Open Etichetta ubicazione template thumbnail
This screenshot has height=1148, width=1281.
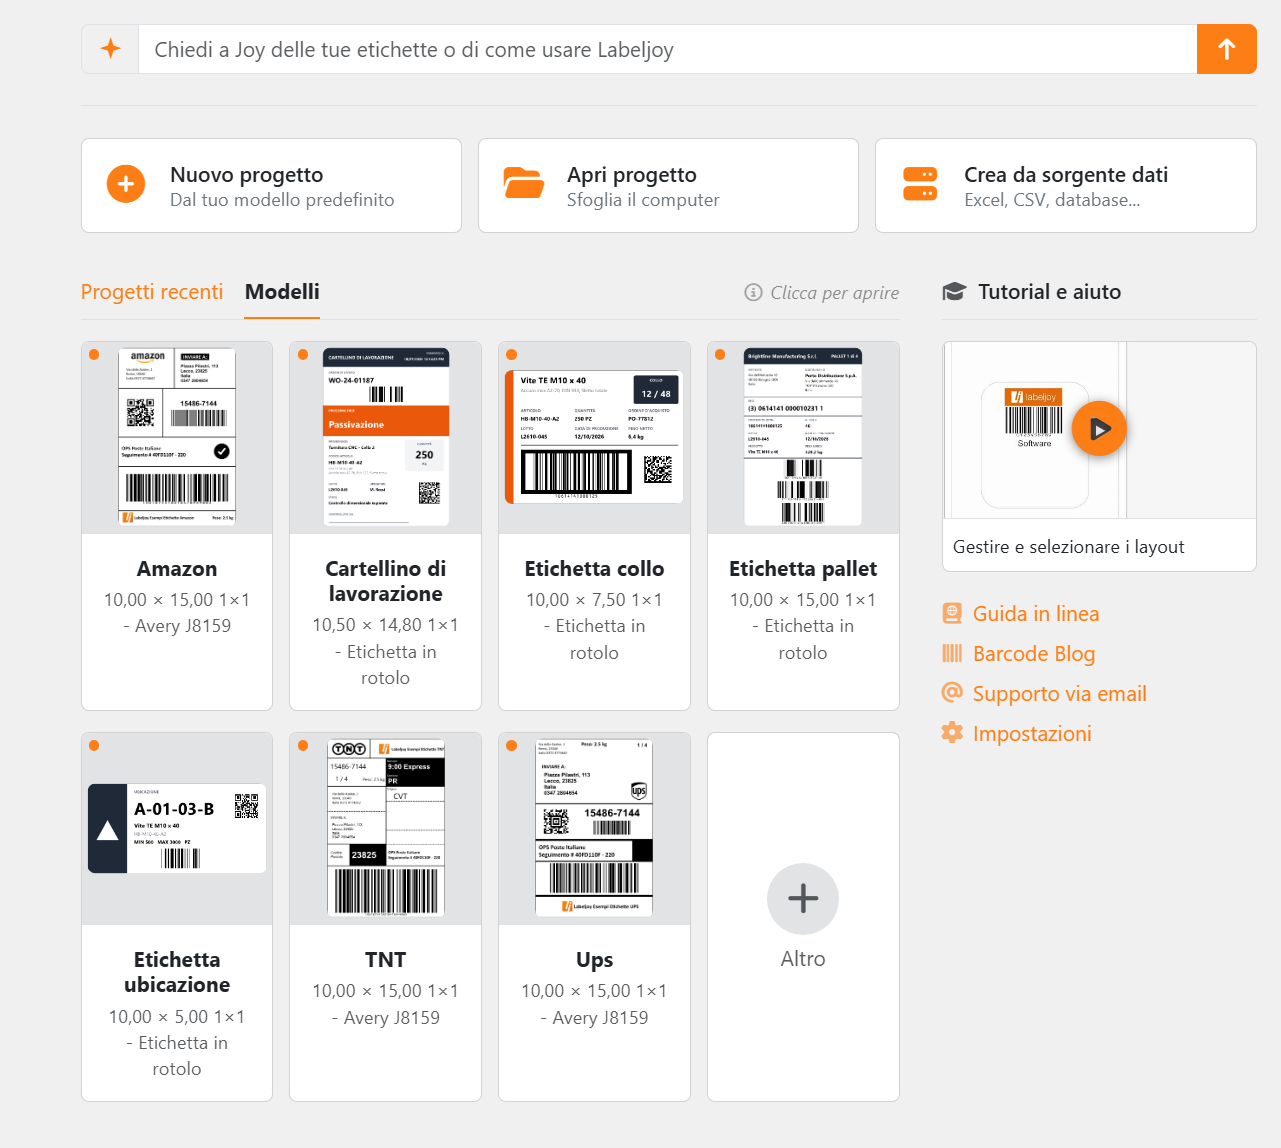pyautogui.click(x=177, y=828)
